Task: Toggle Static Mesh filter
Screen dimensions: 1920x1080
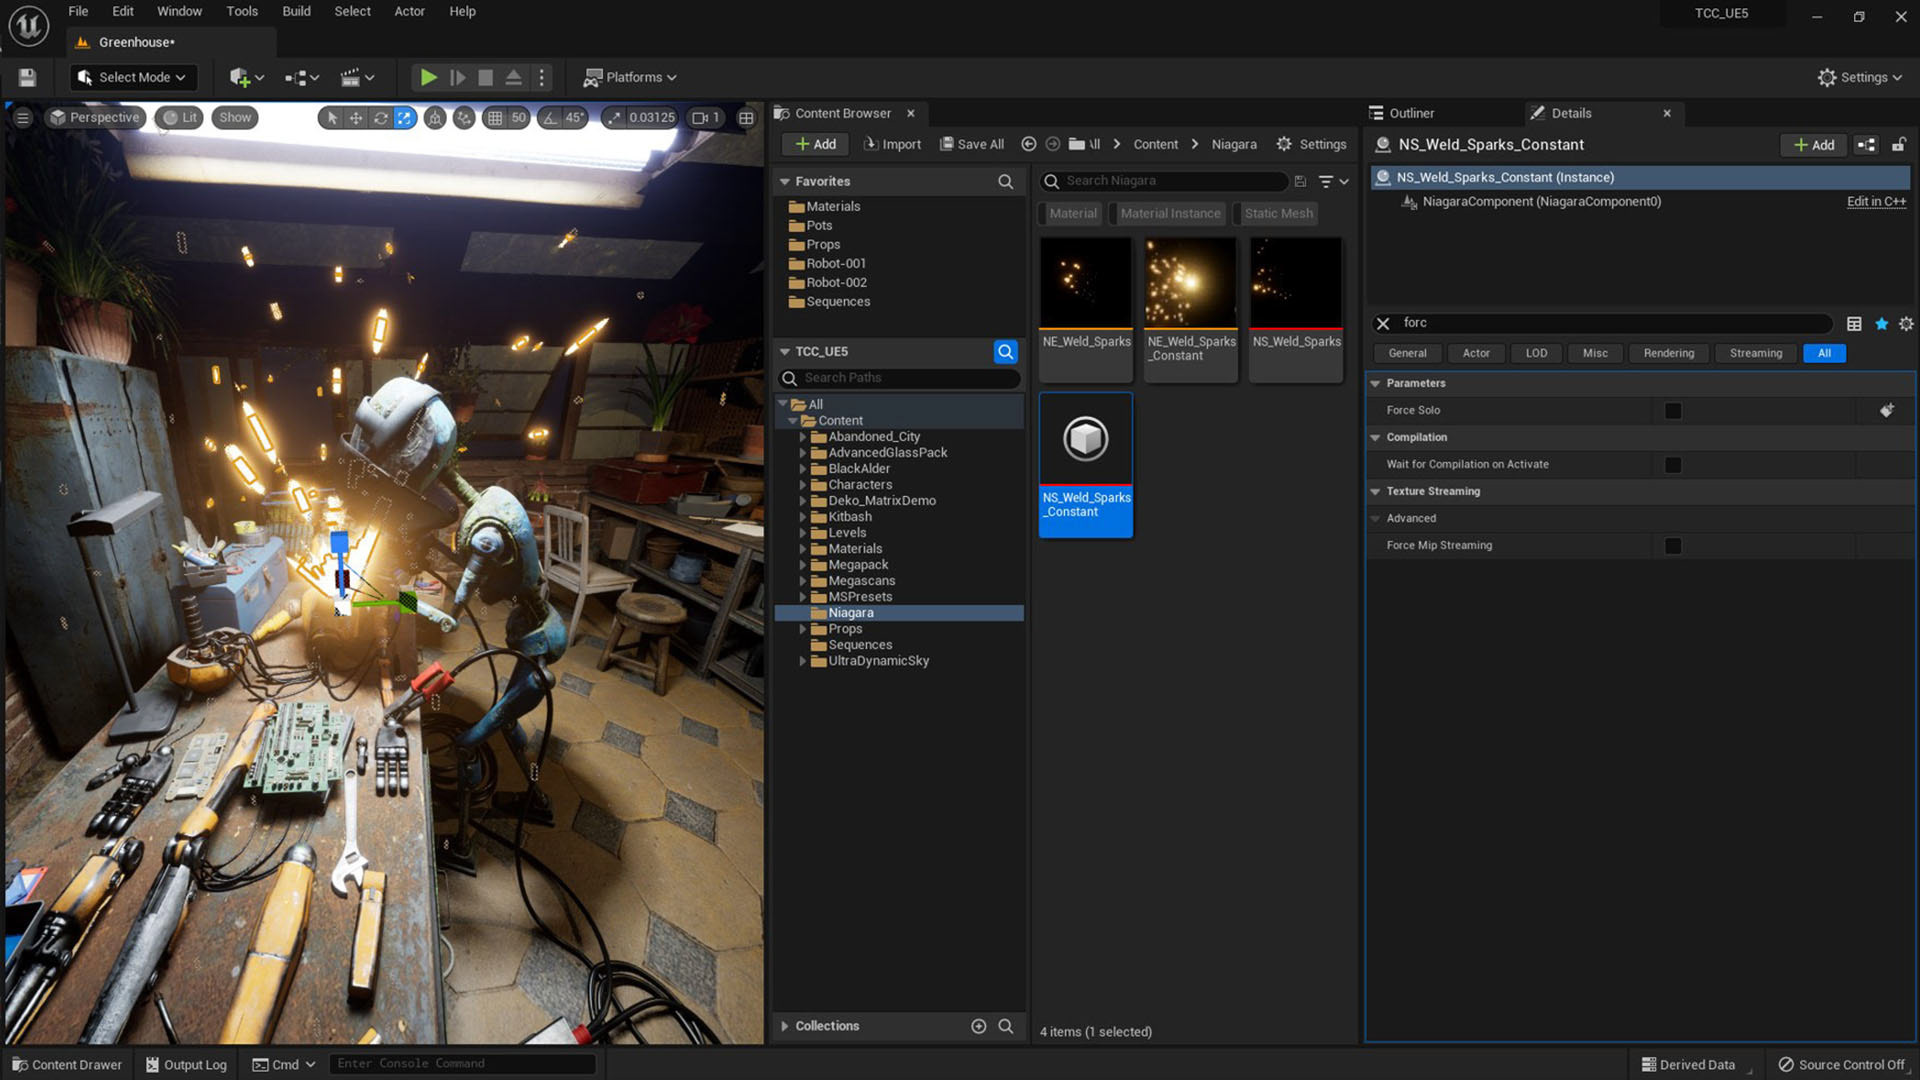Action: (x=1277, y=213)
